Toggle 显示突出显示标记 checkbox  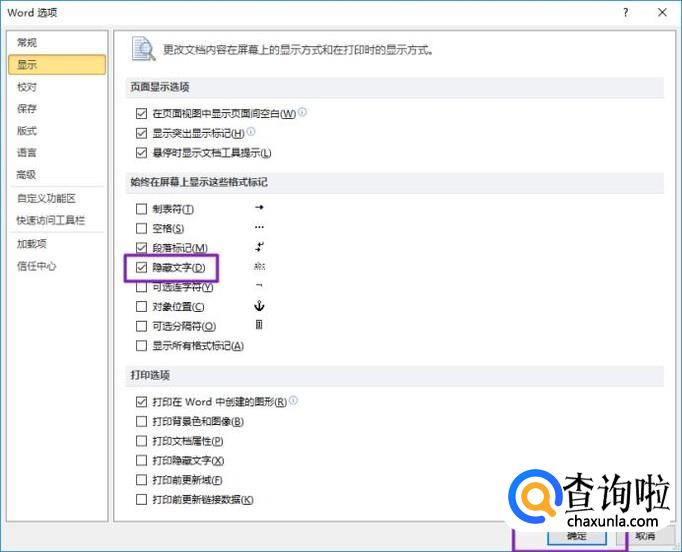[141, 133]
